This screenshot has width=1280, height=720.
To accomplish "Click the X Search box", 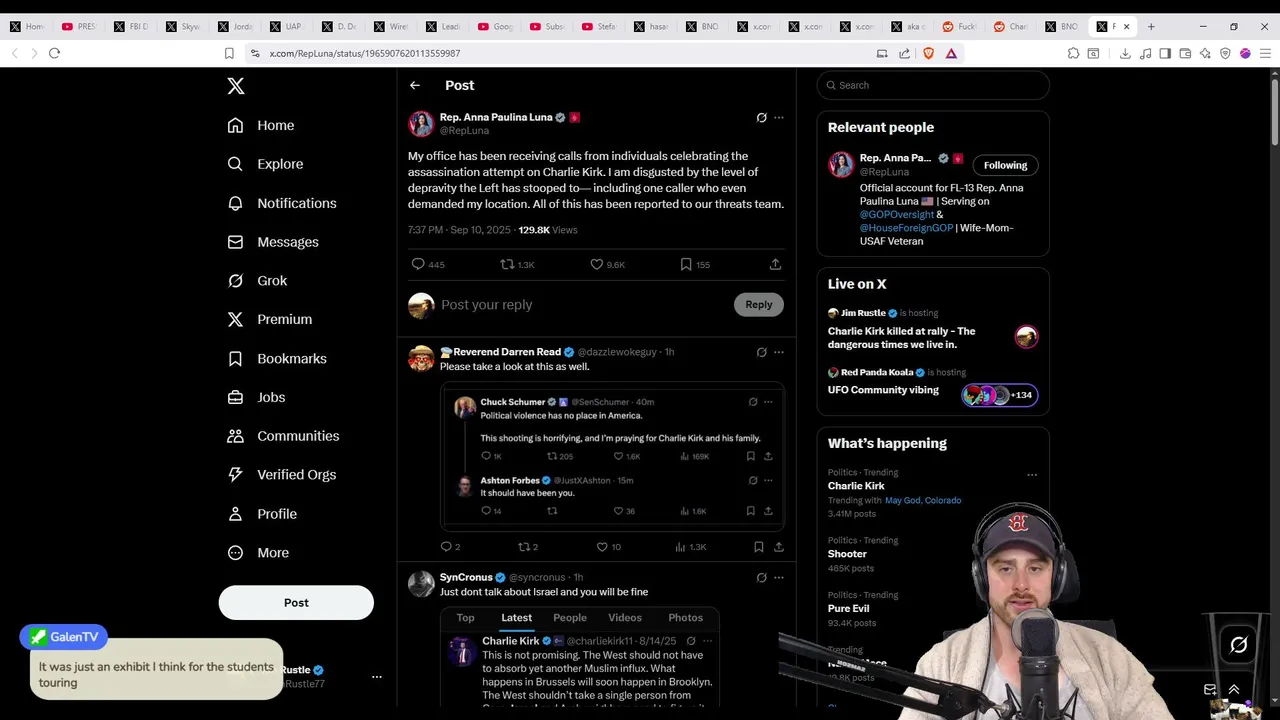I will click(x=933, y=85).
